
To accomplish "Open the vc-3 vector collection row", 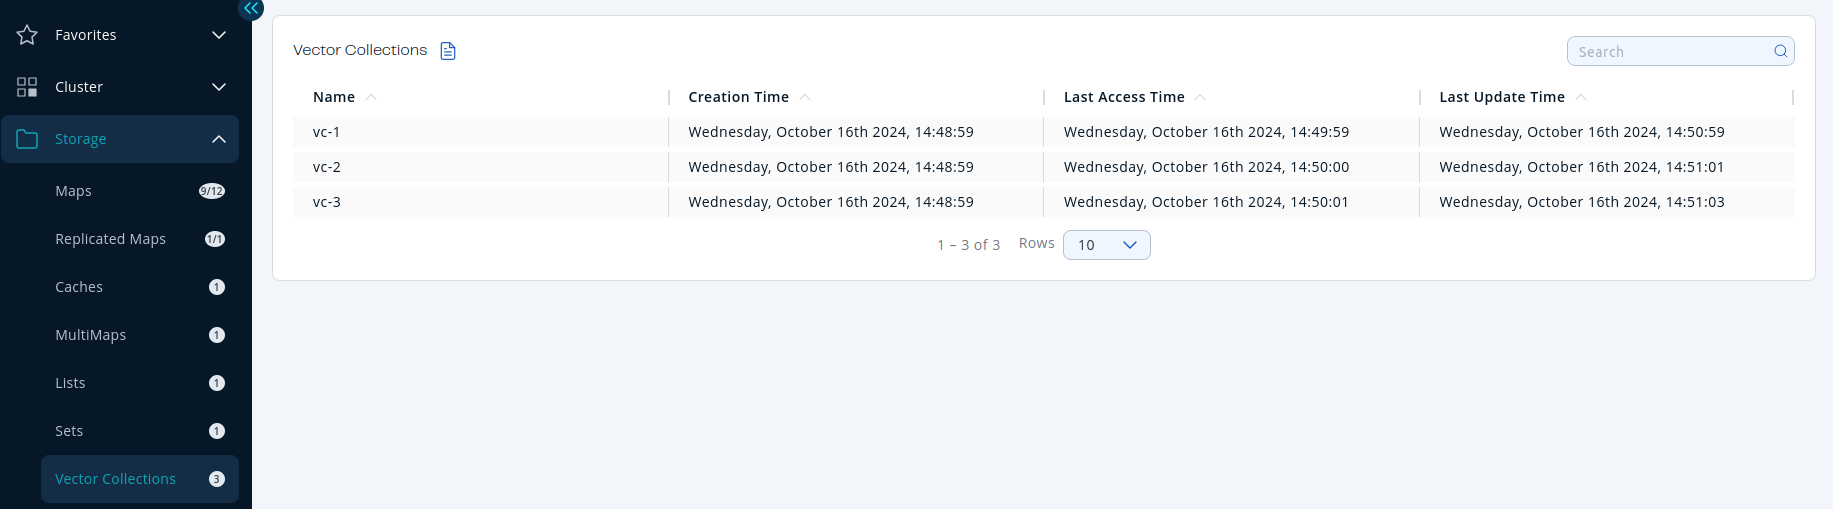I will tap(327, 202).
